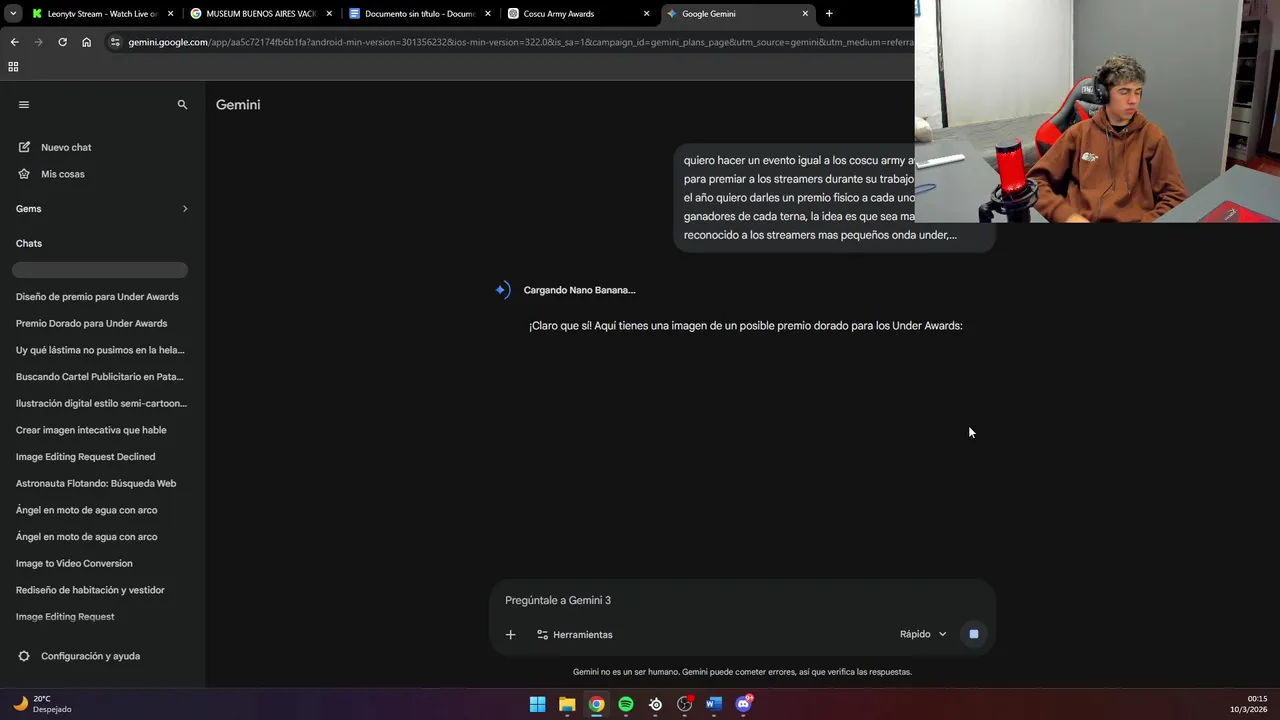The height and width of the screenshot is (720, 1280).
Task: Open chat 'Crear imagen intecativa que hable'
Action: [91, 430]
